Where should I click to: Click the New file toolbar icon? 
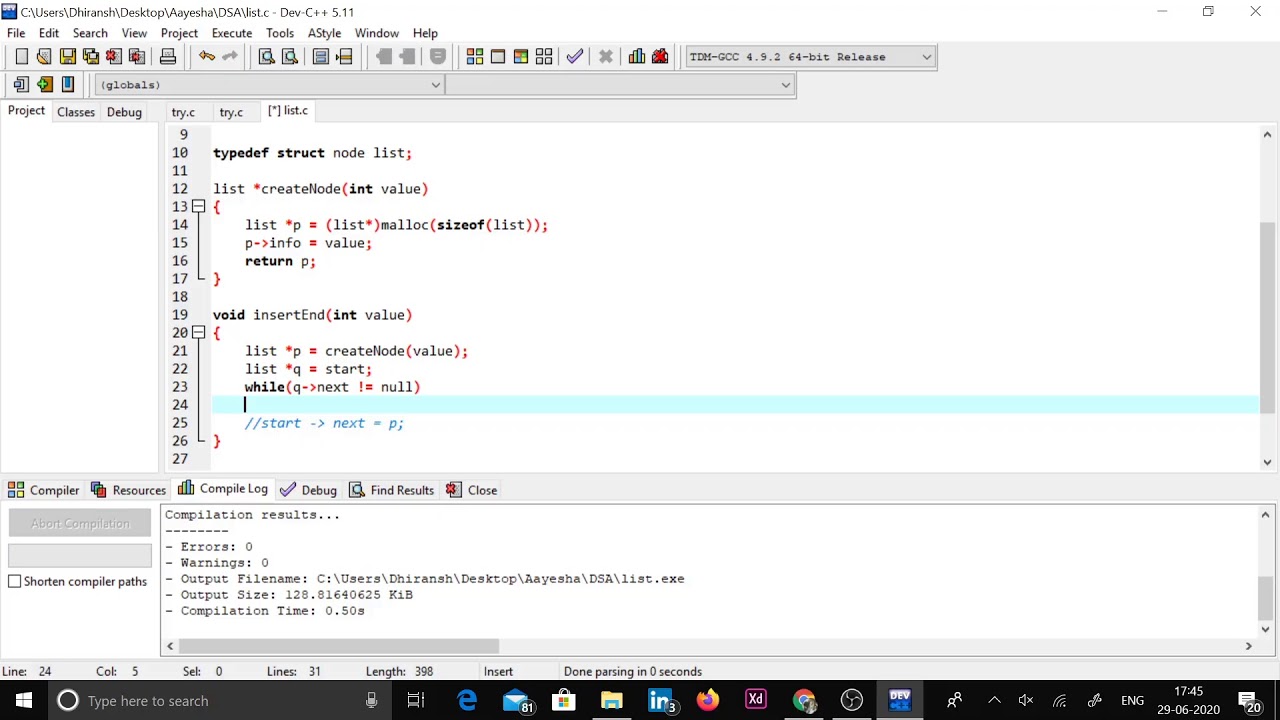(22, 57)
